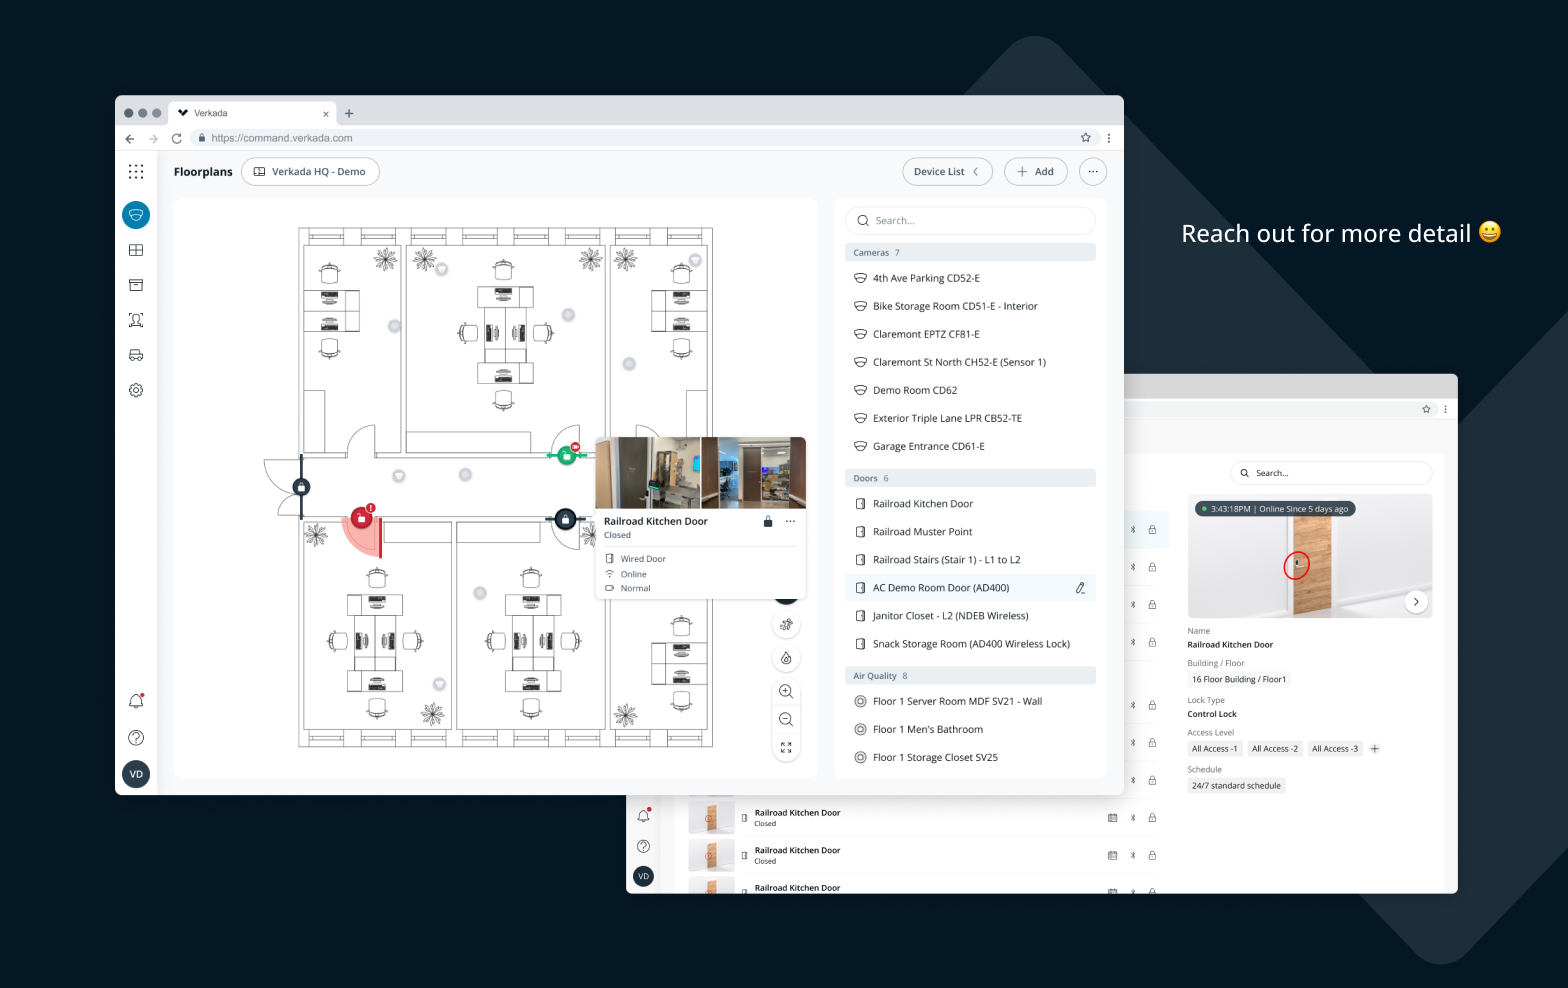The image size is (1568, 988).
Task: Edit AC Demo Room Door with pencil icon
Action: [x=1080, y=588]
